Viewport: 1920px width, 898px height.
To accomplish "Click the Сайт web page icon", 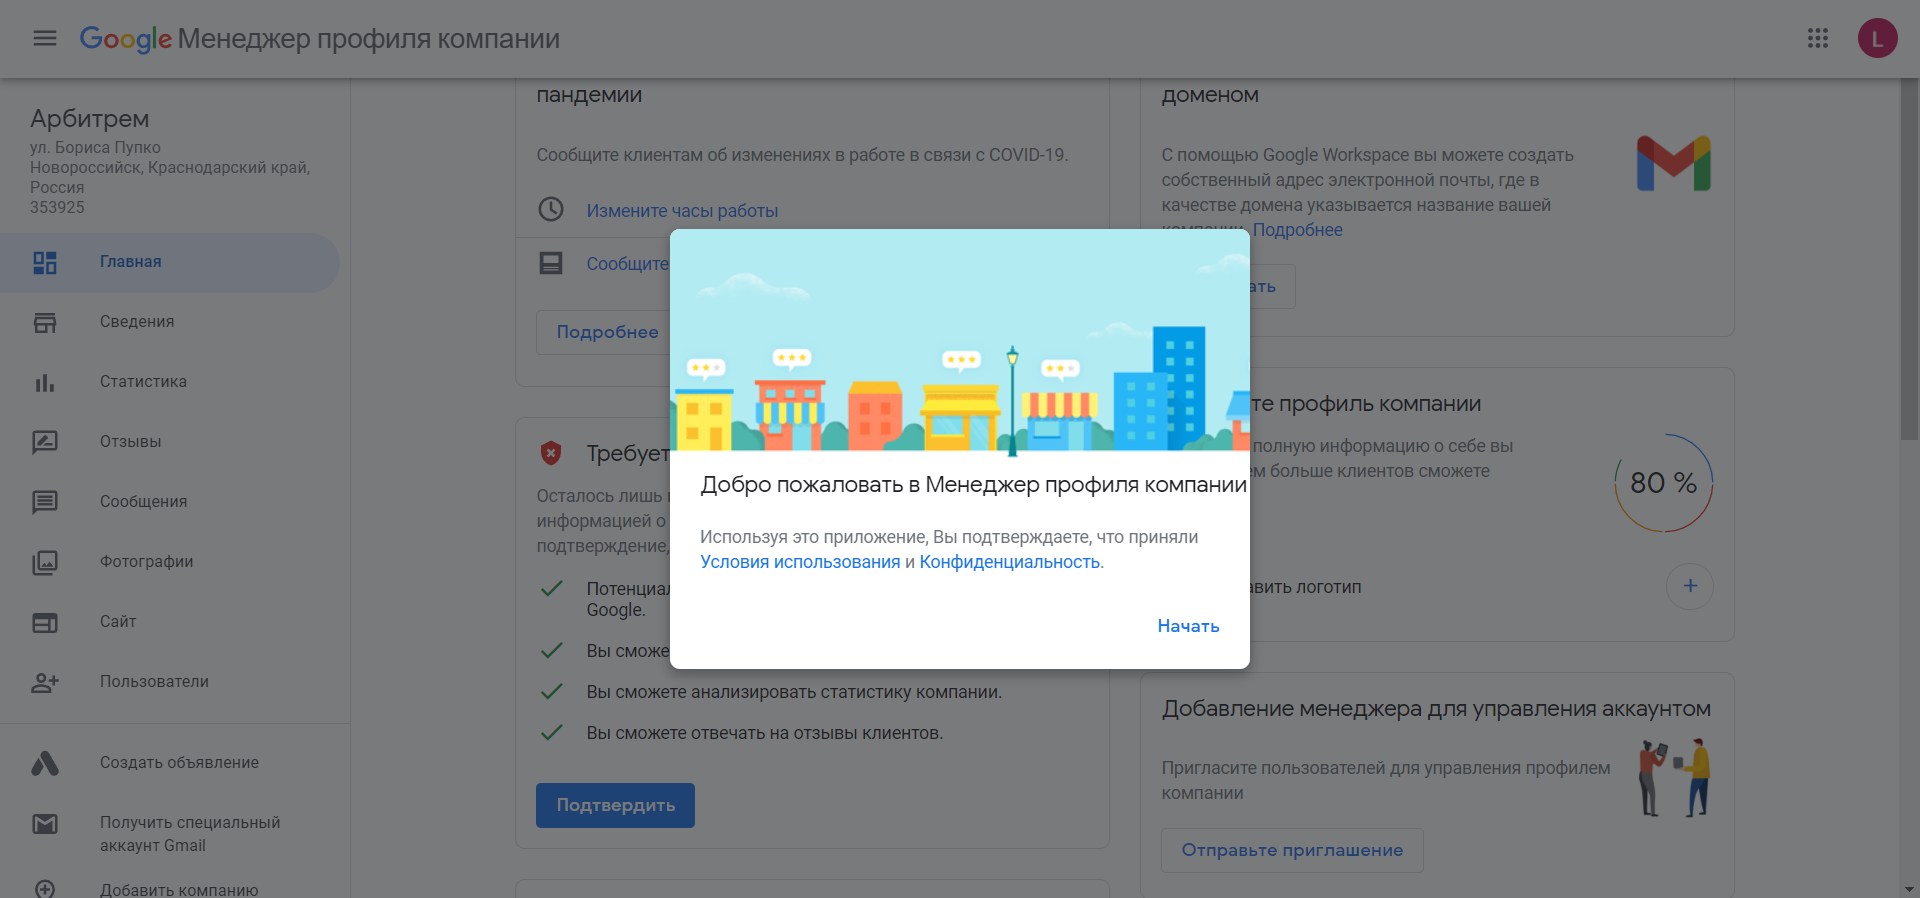I will [45, 622].
